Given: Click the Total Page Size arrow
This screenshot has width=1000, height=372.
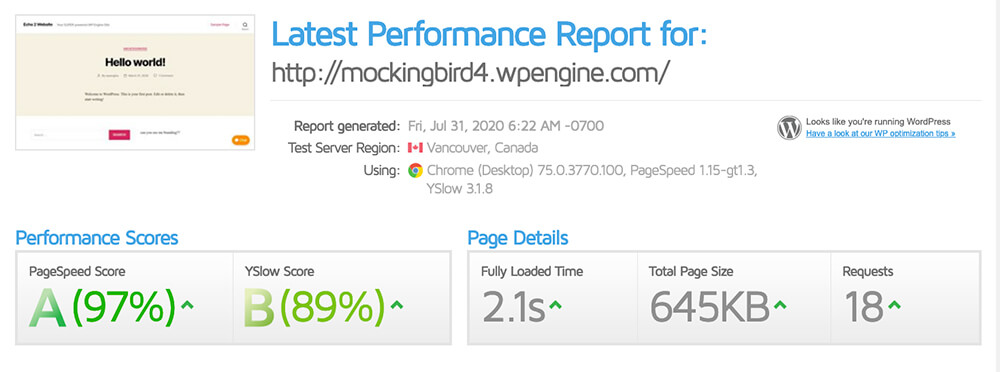Looking at the screenshot, I should click(779, 306).
